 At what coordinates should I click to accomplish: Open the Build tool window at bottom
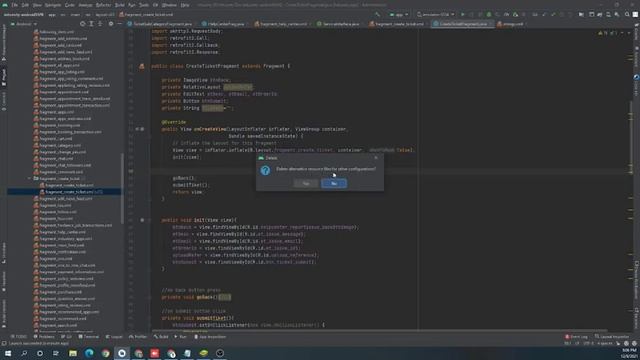pyautogui.click(x=161, y=337)
